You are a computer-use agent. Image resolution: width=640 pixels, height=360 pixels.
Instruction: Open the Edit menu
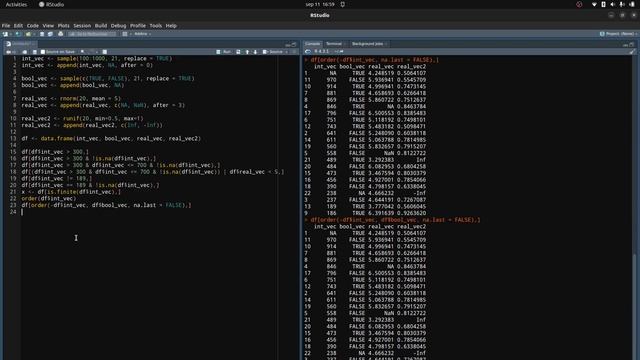[18, 25]
